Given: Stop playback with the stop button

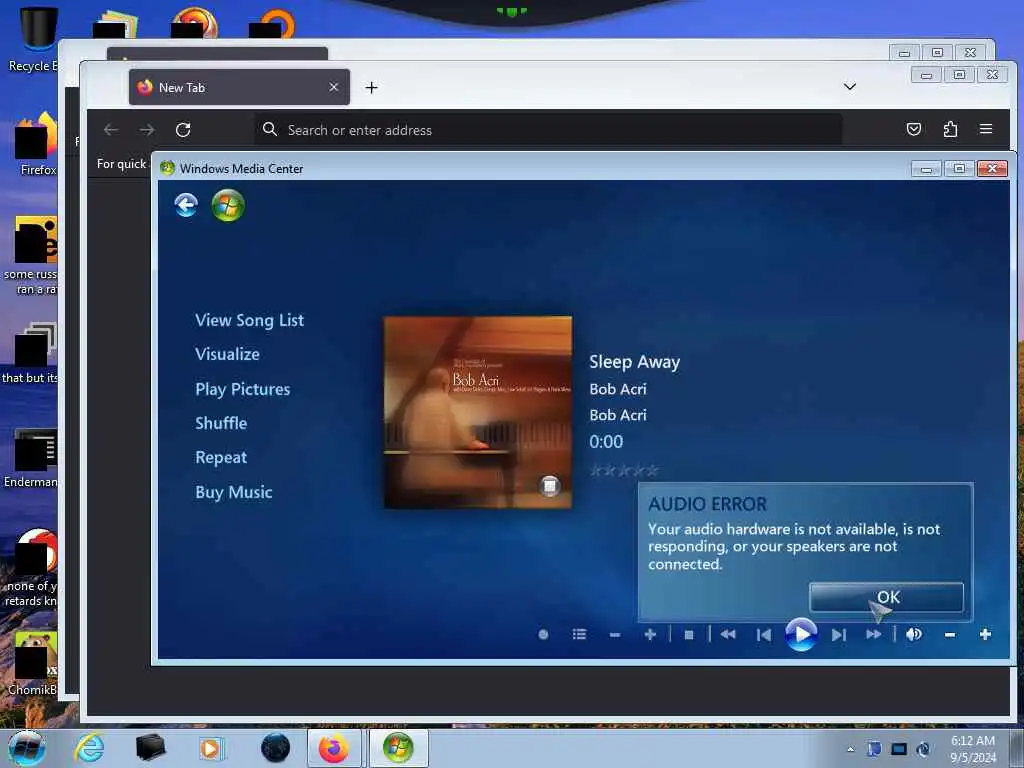Looking at the screenshot, I should (x=688, y=635).
